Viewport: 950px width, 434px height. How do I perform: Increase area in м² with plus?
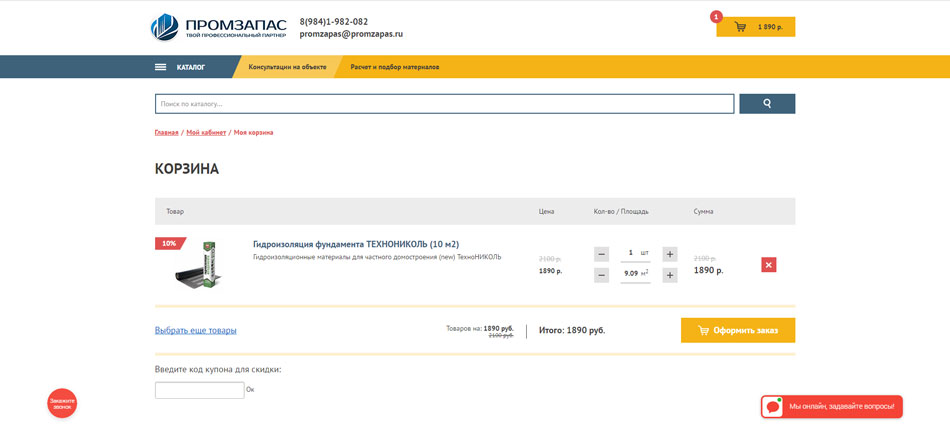pyautogui.click(x=669, y=276)
